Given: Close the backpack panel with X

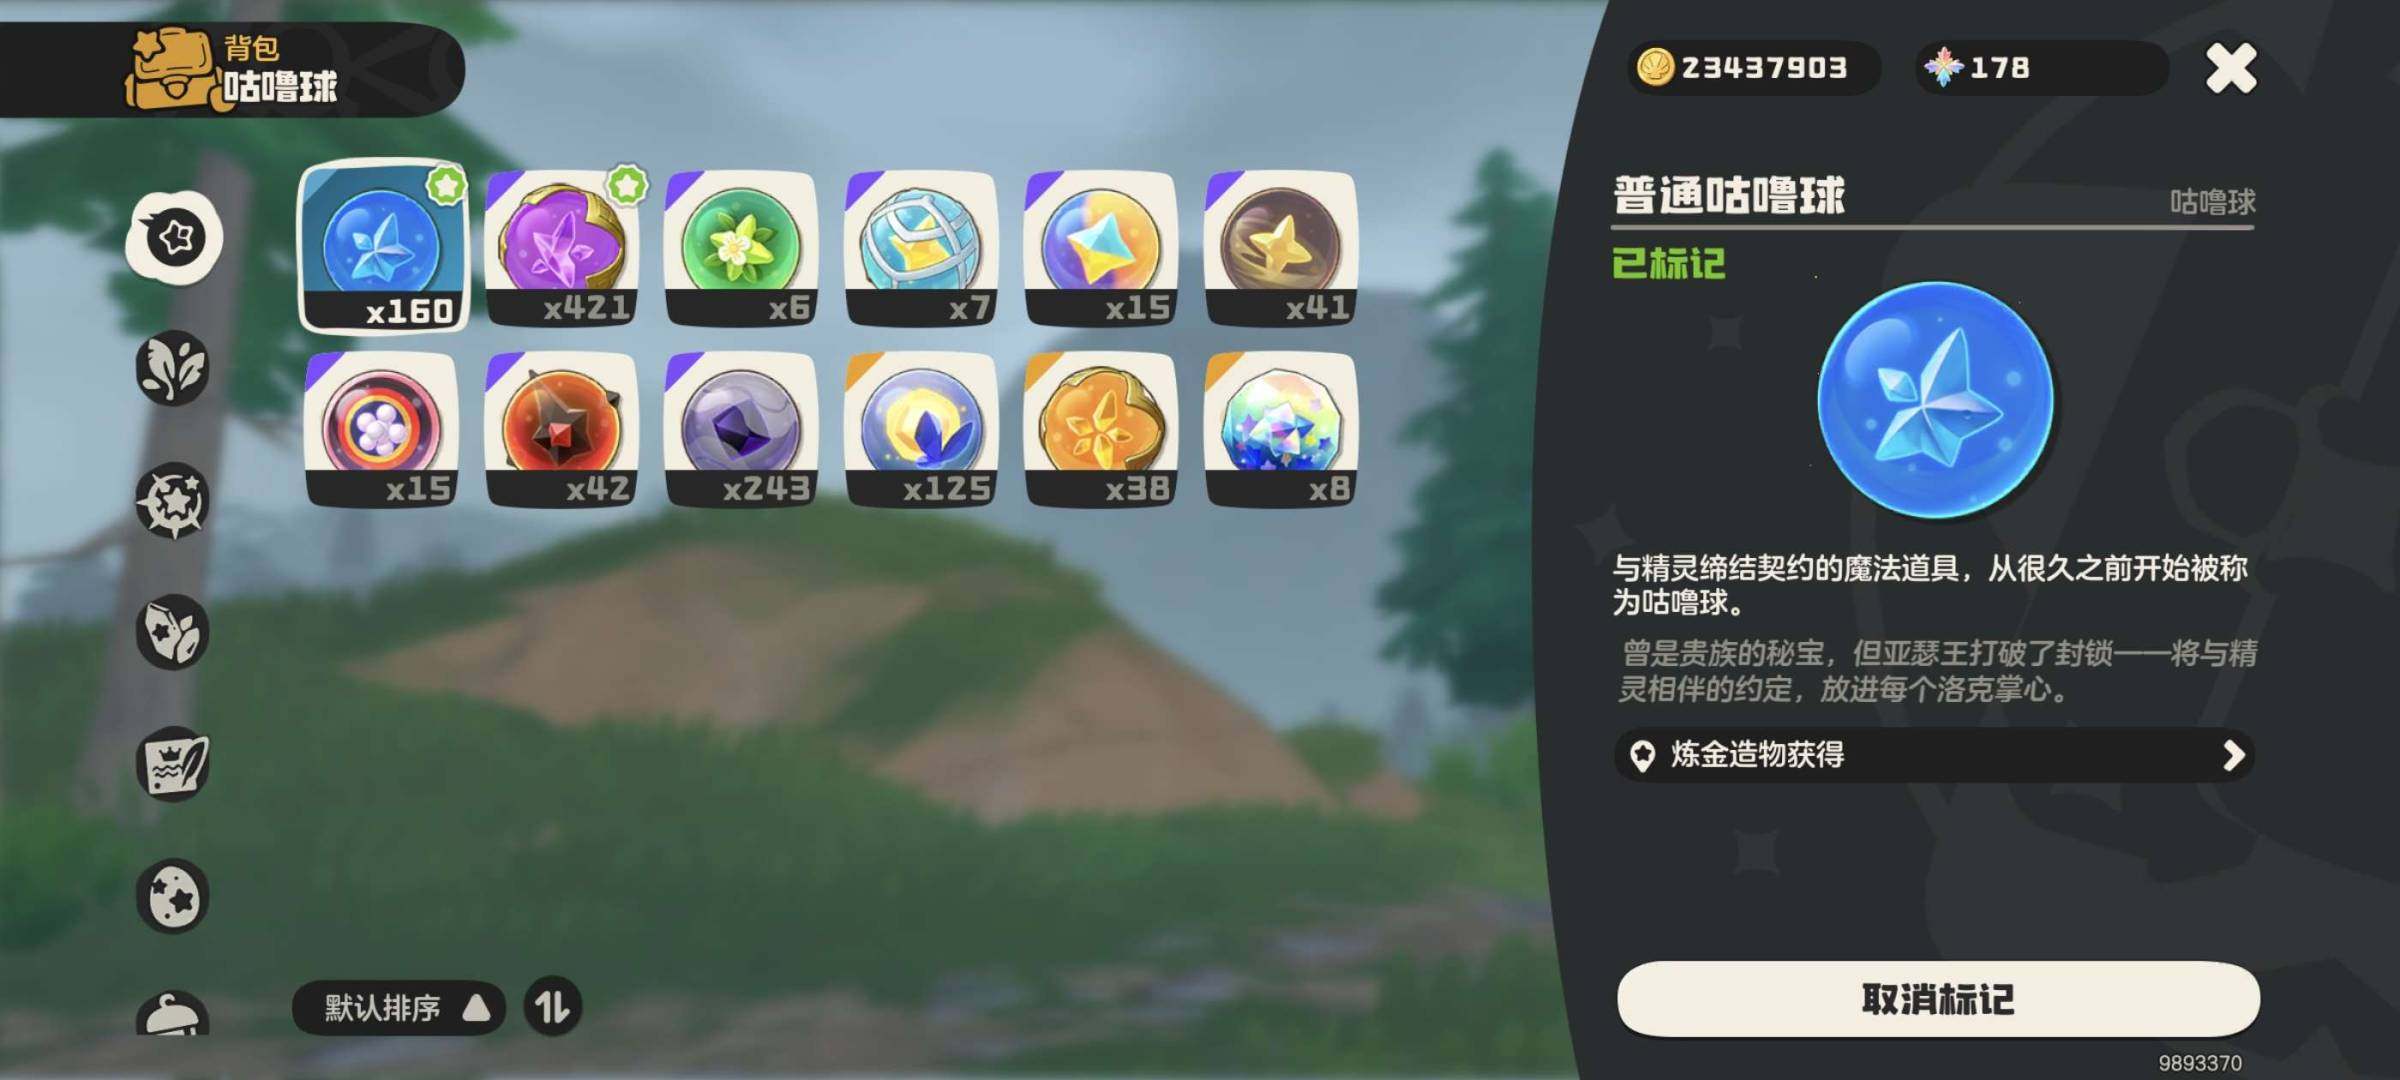Looking at the screenshot, I should [2231, 68].
